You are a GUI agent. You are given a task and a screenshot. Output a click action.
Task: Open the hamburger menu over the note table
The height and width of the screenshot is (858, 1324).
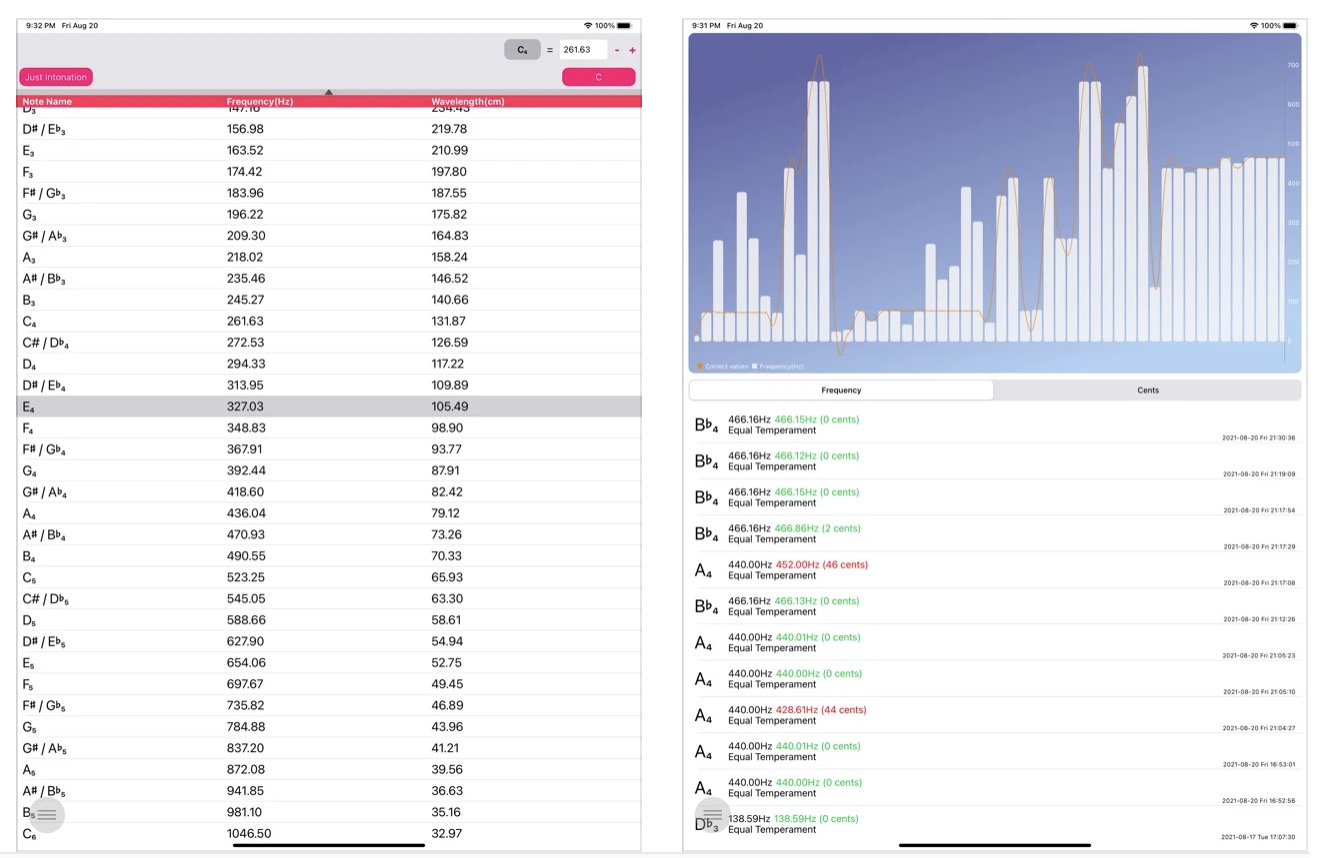[x=47, y=815]
